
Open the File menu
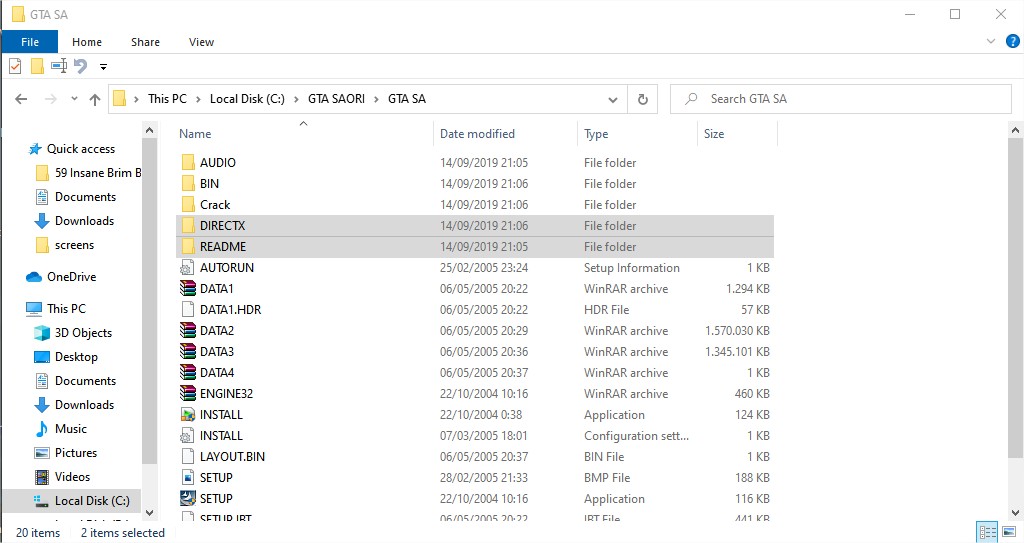(30, 42)
